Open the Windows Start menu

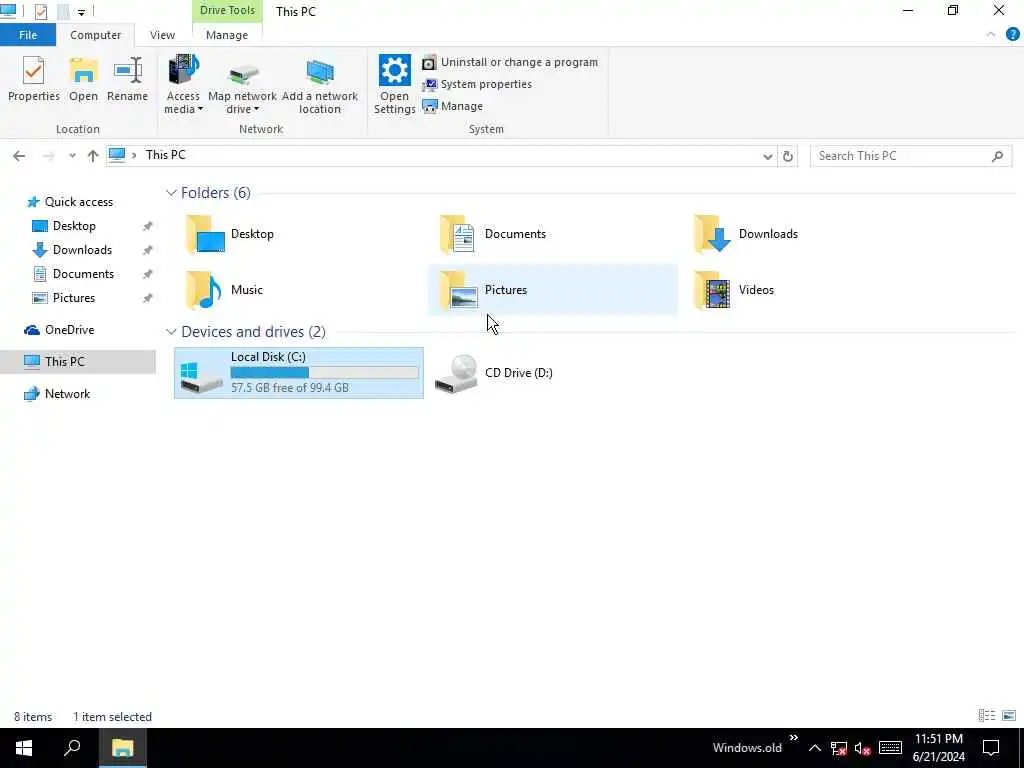(x=24, y=748)
